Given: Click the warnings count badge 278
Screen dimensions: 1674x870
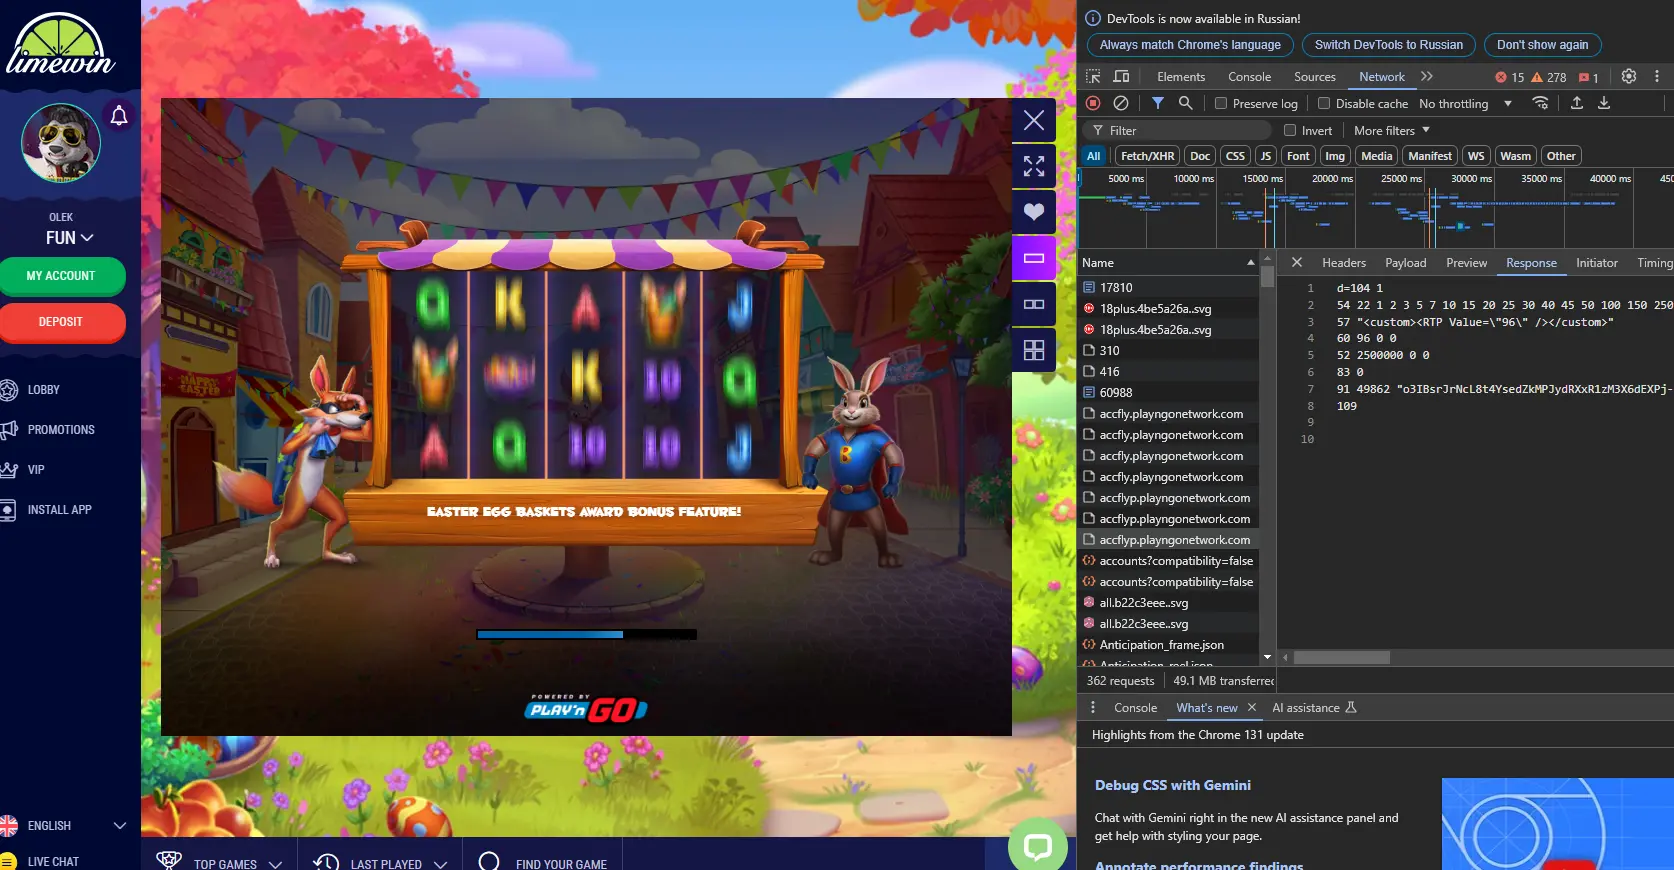Looking at the screenshot, I should coord(1549,77).
